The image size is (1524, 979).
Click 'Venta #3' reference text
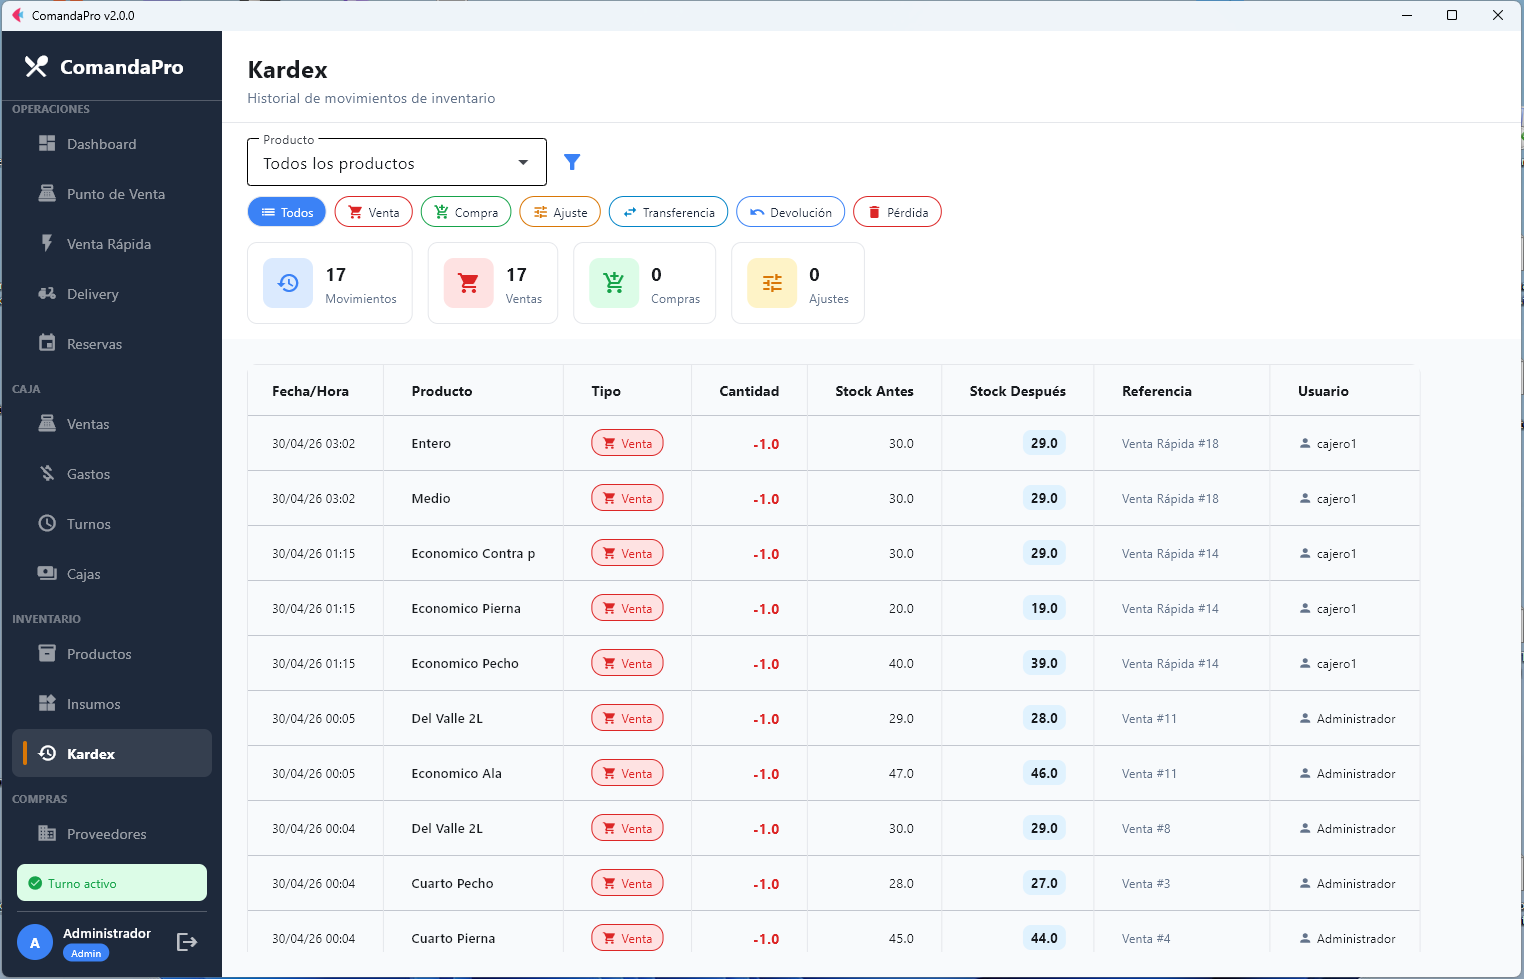1146,884
